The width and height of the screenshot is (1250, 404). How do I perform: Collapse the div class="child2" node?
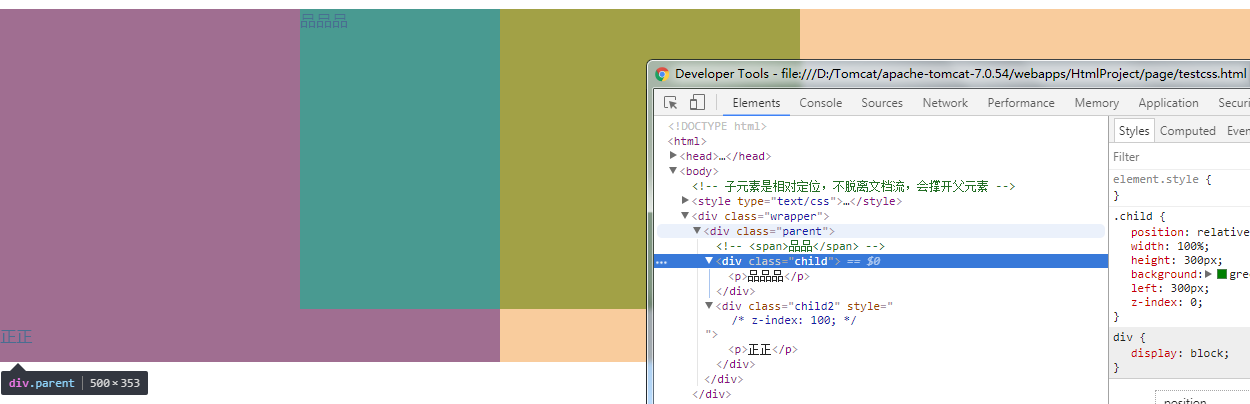[x=709, y=306]
